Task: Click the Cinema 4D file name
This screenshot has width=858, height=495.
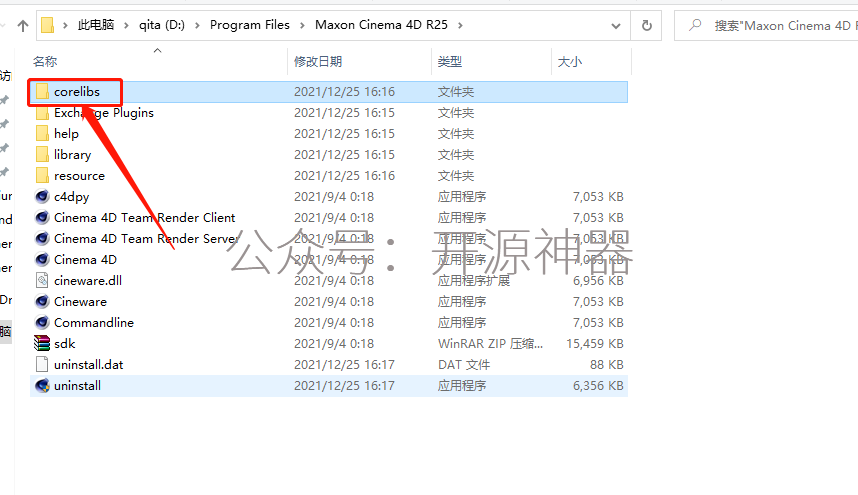Action: pyautogui.click(x=85, y=259)
